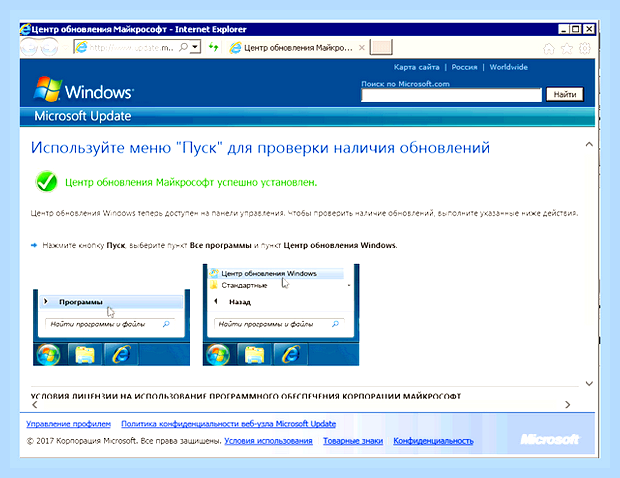Screen dimensions: 620x478
Task: Click the blue arrow bullet before 'Нажмите кнопку Пуск'
Action: [34, 246]
